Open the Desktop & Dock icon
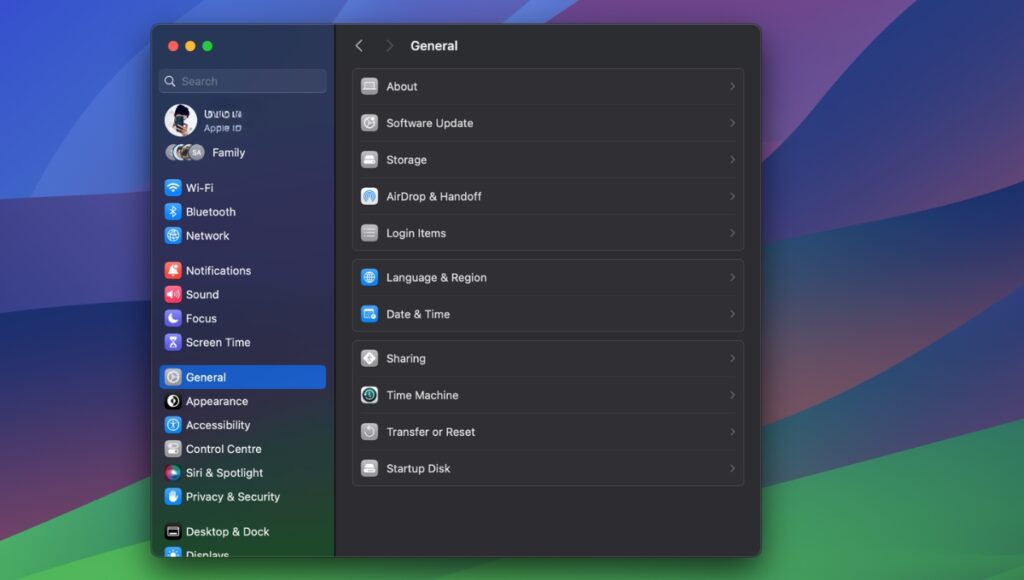1024x580 pixels. pyautogui.click(x=173, y=532)
